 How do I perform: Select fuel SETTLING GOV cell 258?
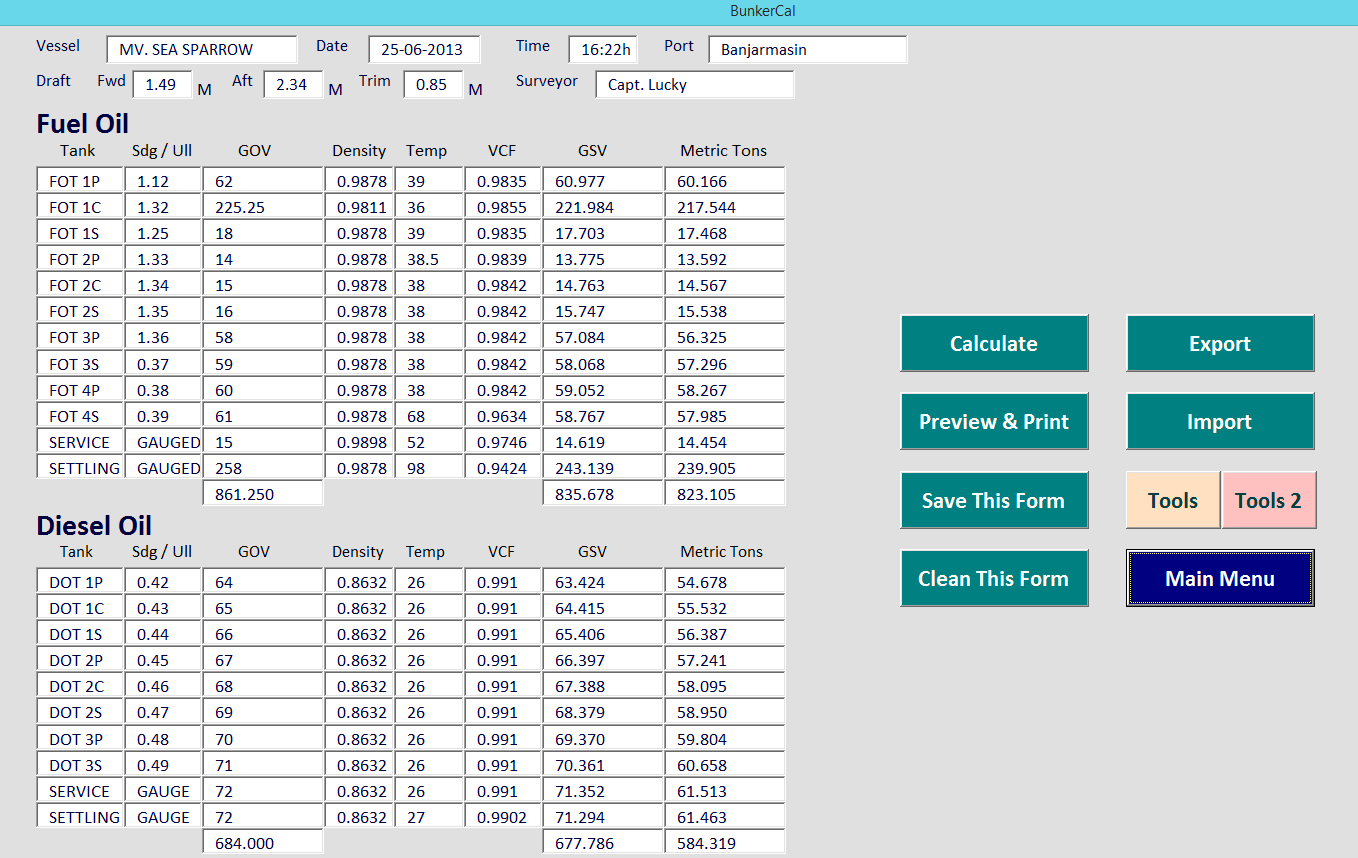tap(263, 468)
